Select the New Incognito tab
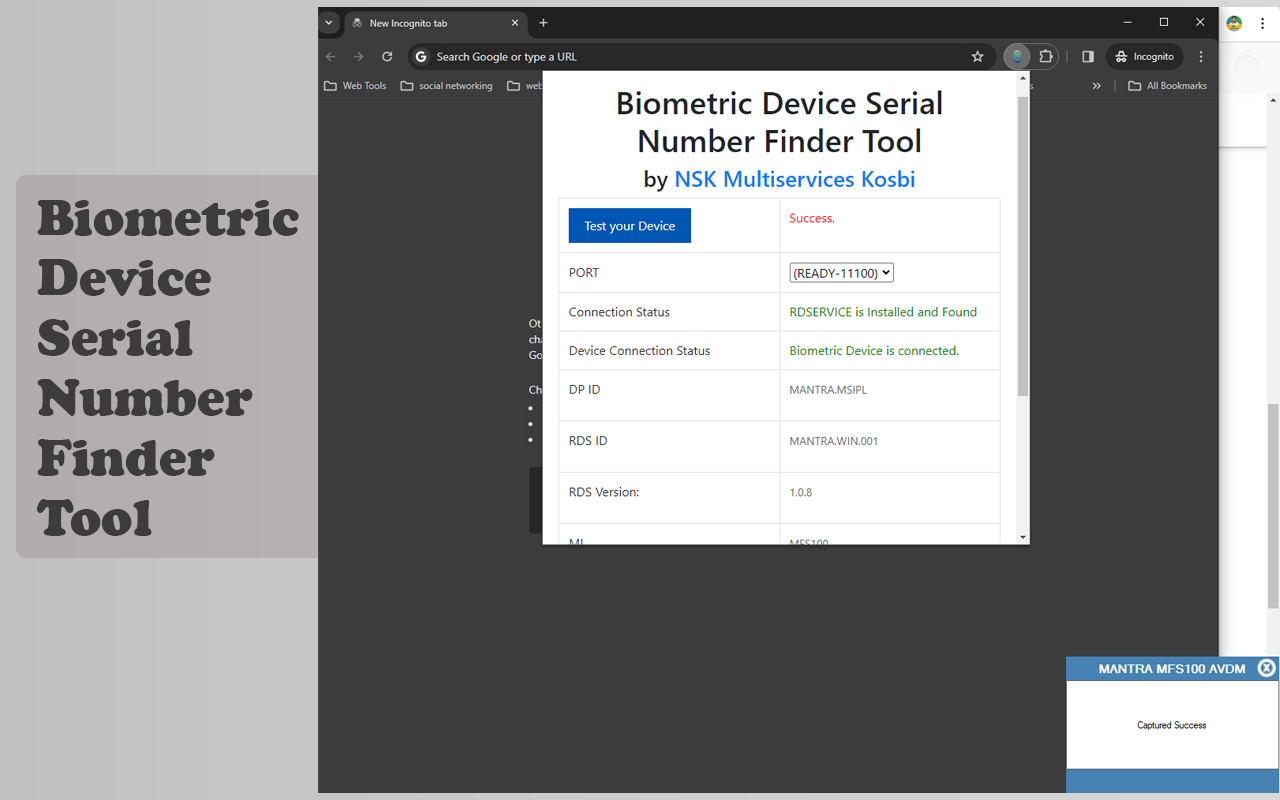The height and width of the screenshot is (800, 1280). pyautogui.click(x=436, y=23)
